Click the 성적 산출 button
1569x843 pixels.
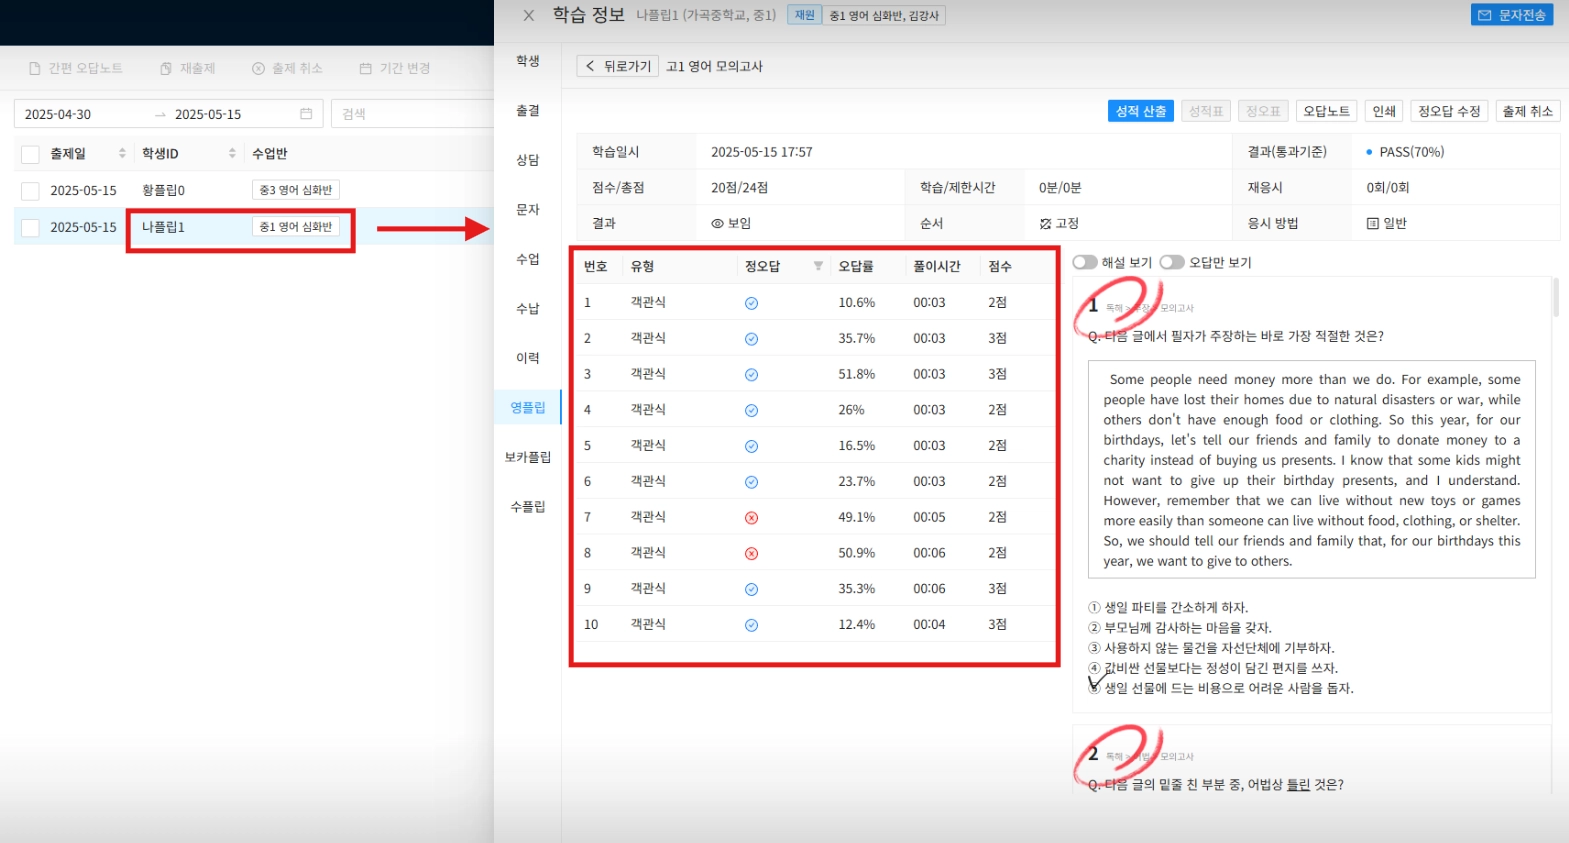(x=1141, y=111)
